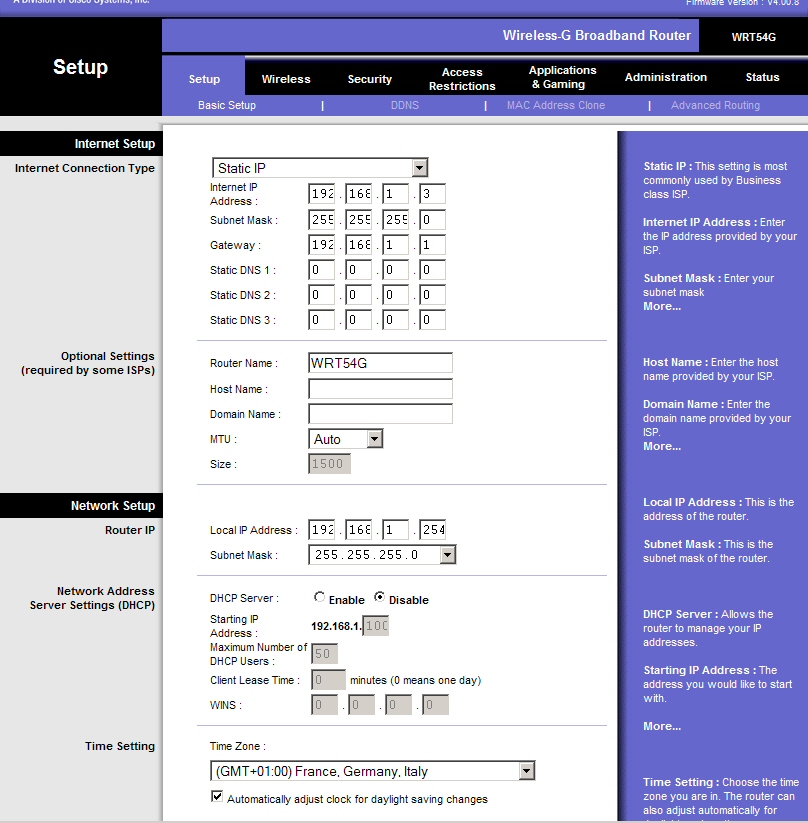Click last octet of Internet IP Address
Viewport: 808px width, 823px height.
click(433, 194)
